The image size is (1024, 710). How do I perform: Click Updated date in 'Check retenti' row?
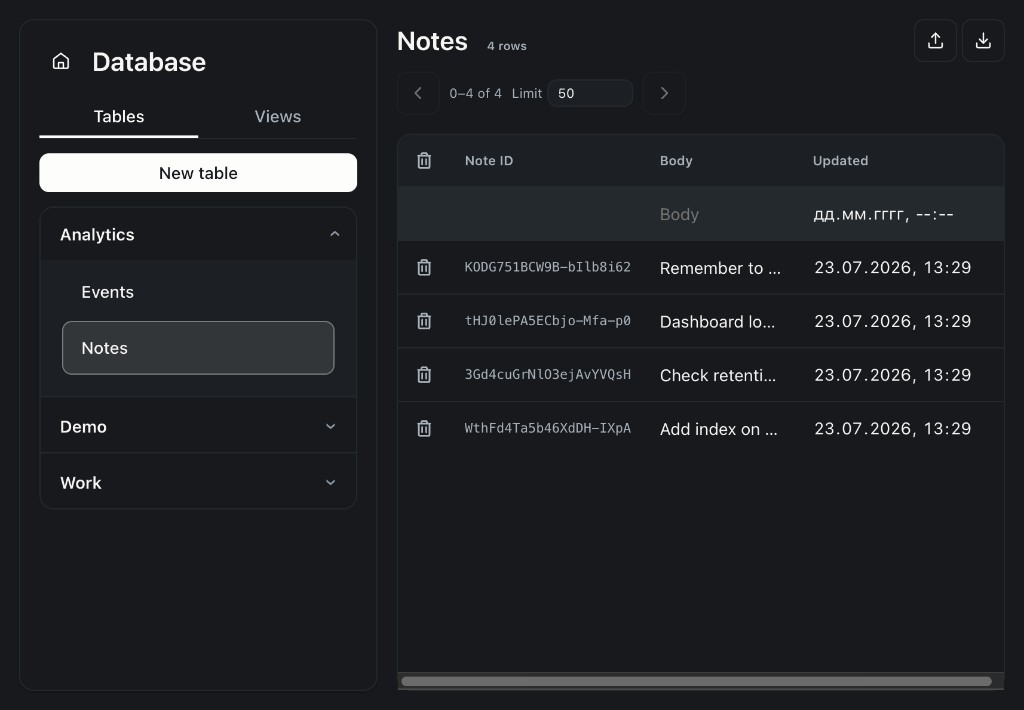[892, 374]
